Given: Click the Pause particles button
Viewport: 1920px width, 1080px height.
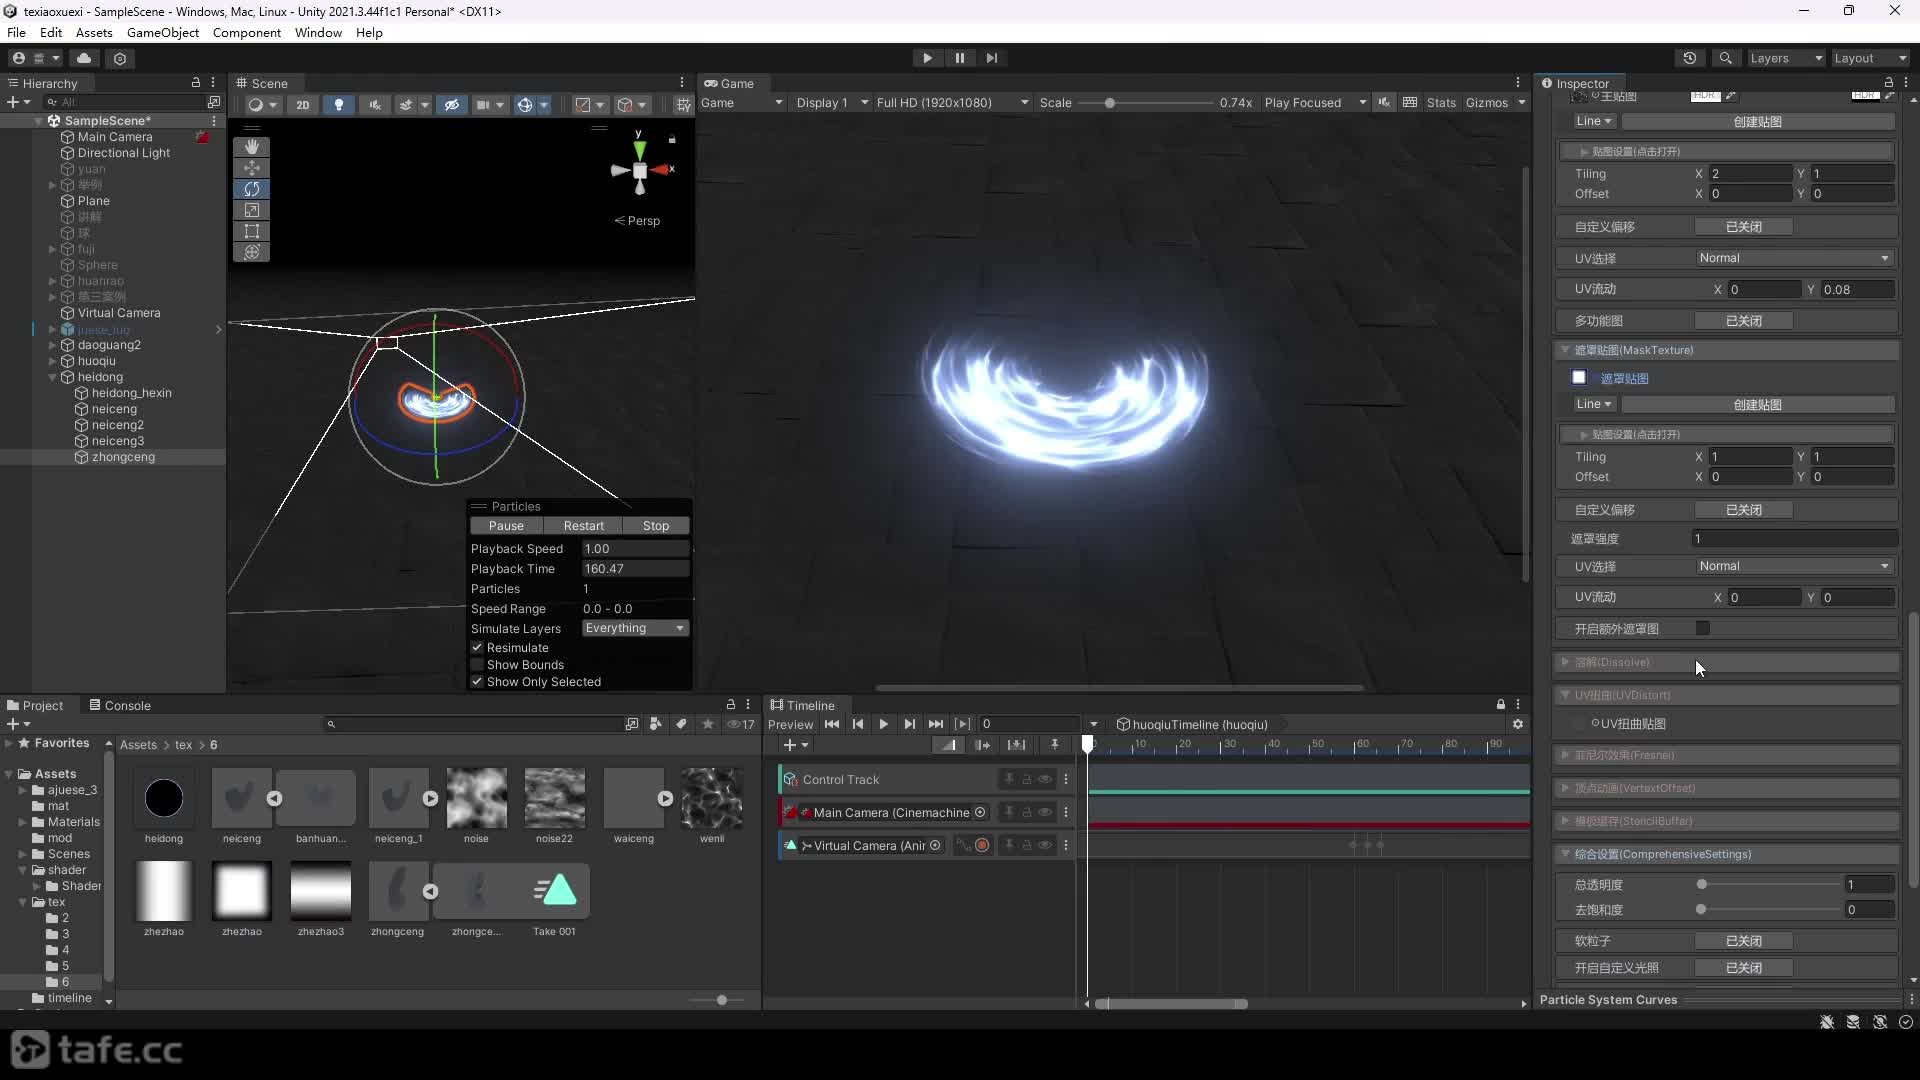Looking at the screenshot, I should click(x=506, y=525).
